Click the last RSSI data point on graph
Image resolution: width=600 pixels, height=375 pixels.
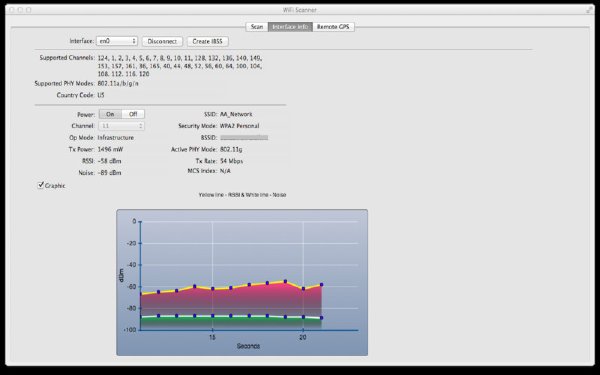click(x=321, y=285)
